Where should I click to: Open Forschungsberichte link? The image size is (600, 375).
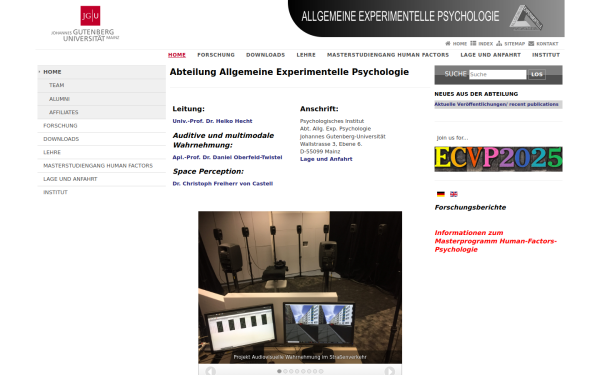click(x=470, y=207)
